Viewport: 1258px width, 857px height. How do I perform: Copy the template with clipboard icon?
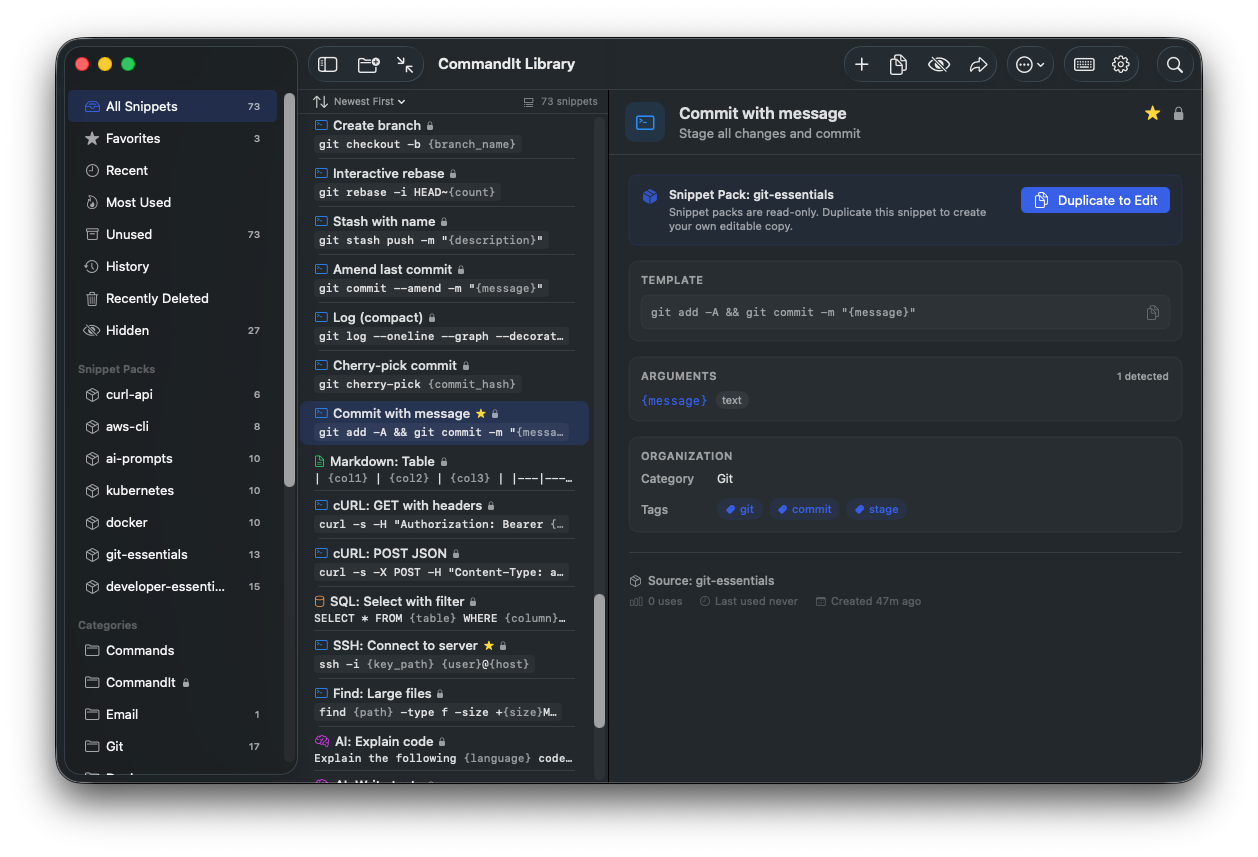(1152, 312)
